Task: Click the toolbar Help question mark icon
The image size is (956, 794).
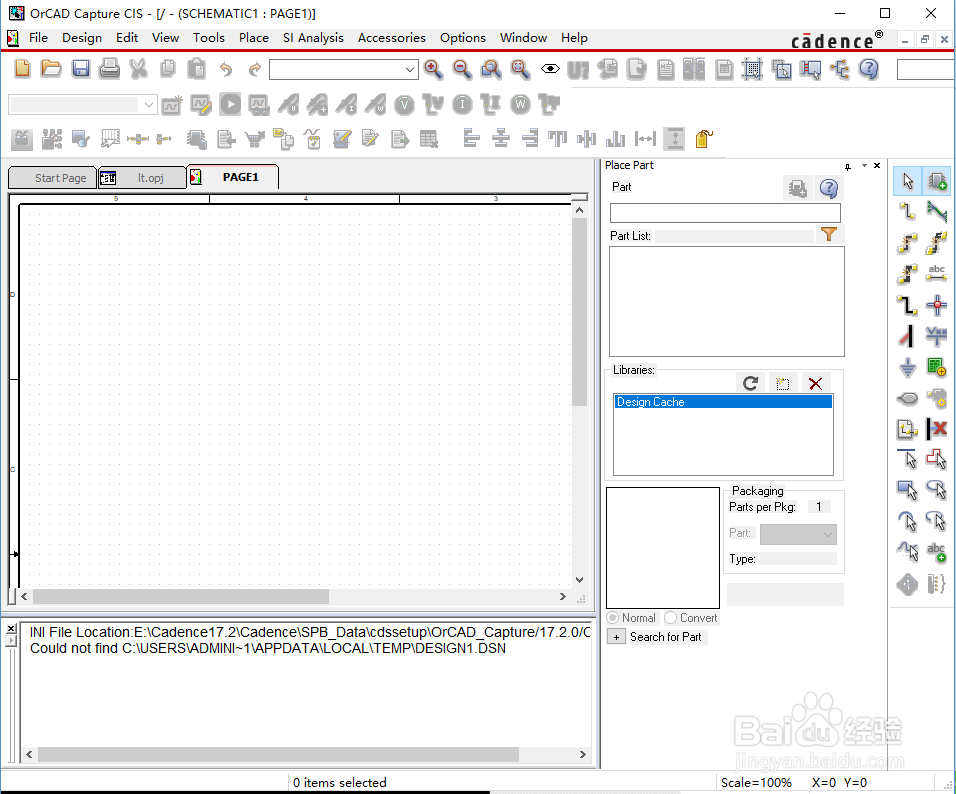Action: 869,69
